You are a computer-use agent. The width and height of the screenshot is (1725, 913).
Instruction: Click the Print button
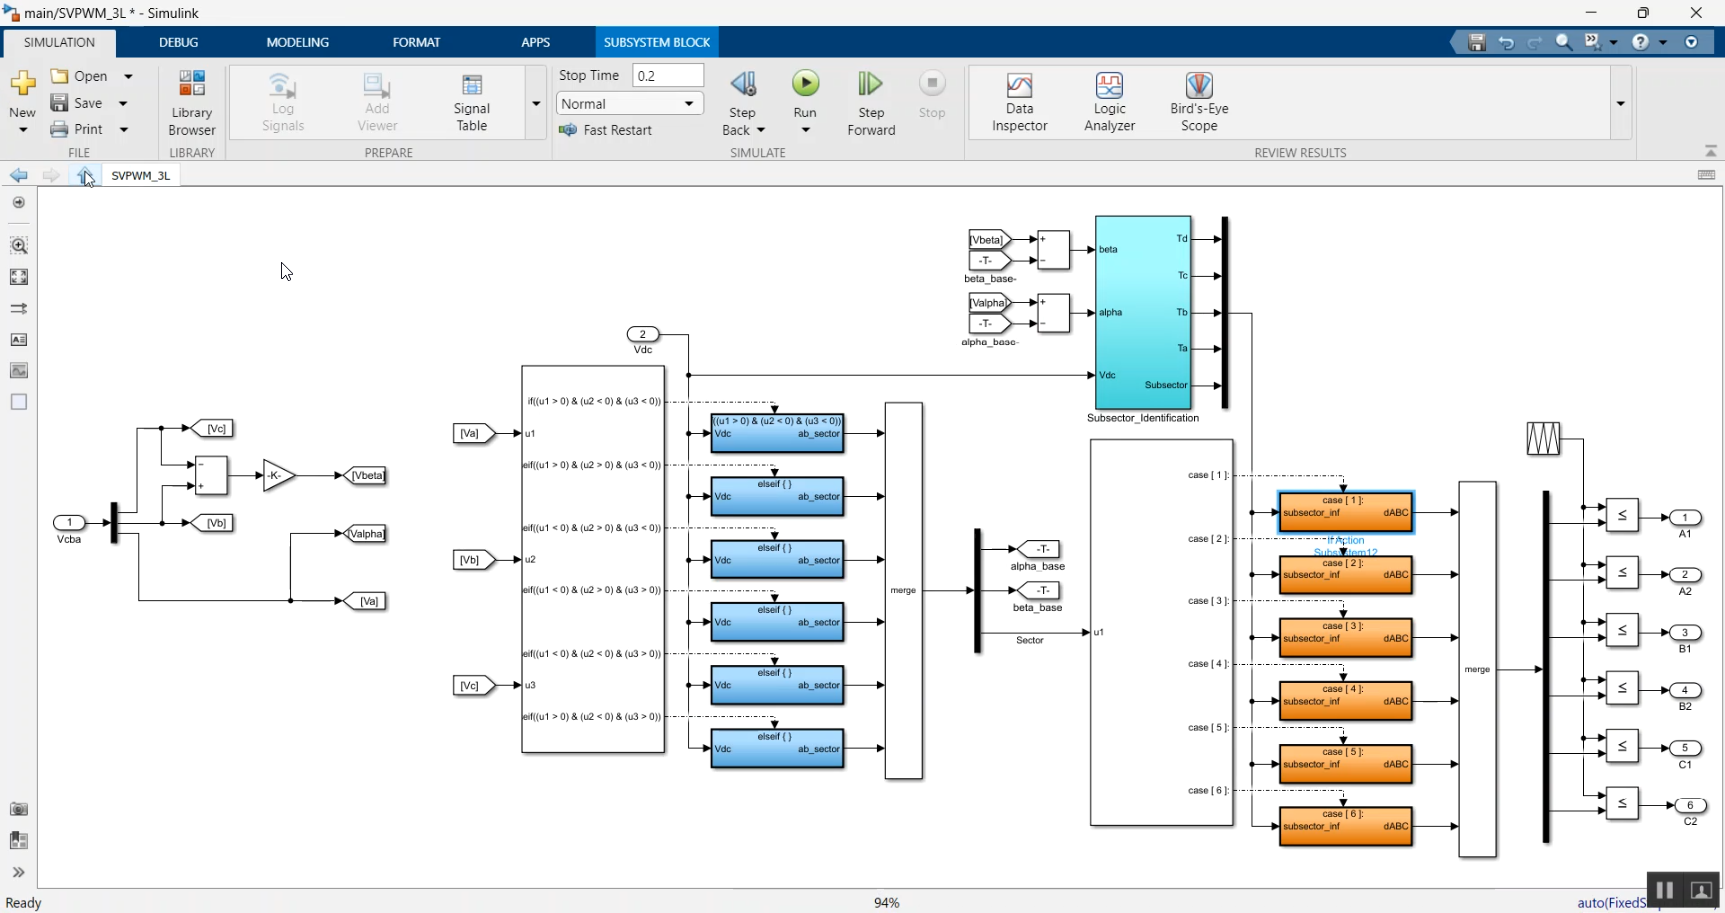pos(77,129)
